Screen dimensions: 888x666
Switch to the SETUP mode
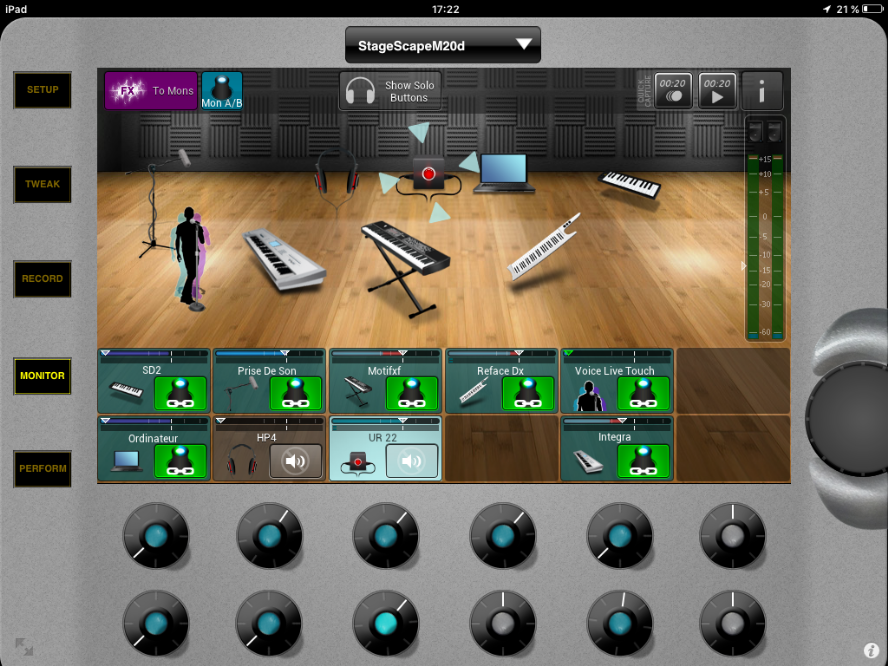point(42,90)
